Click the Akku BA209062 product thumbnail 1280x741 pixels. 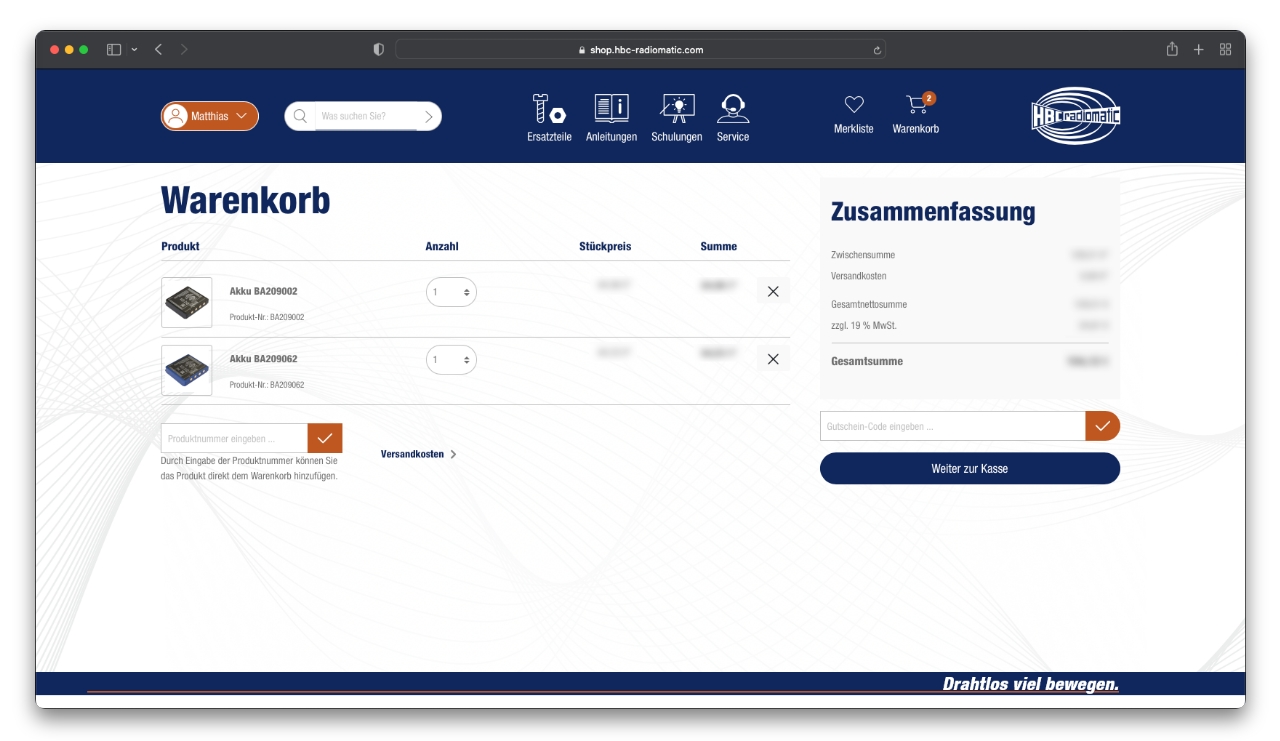pyautogui.click(x=187, y=370)
